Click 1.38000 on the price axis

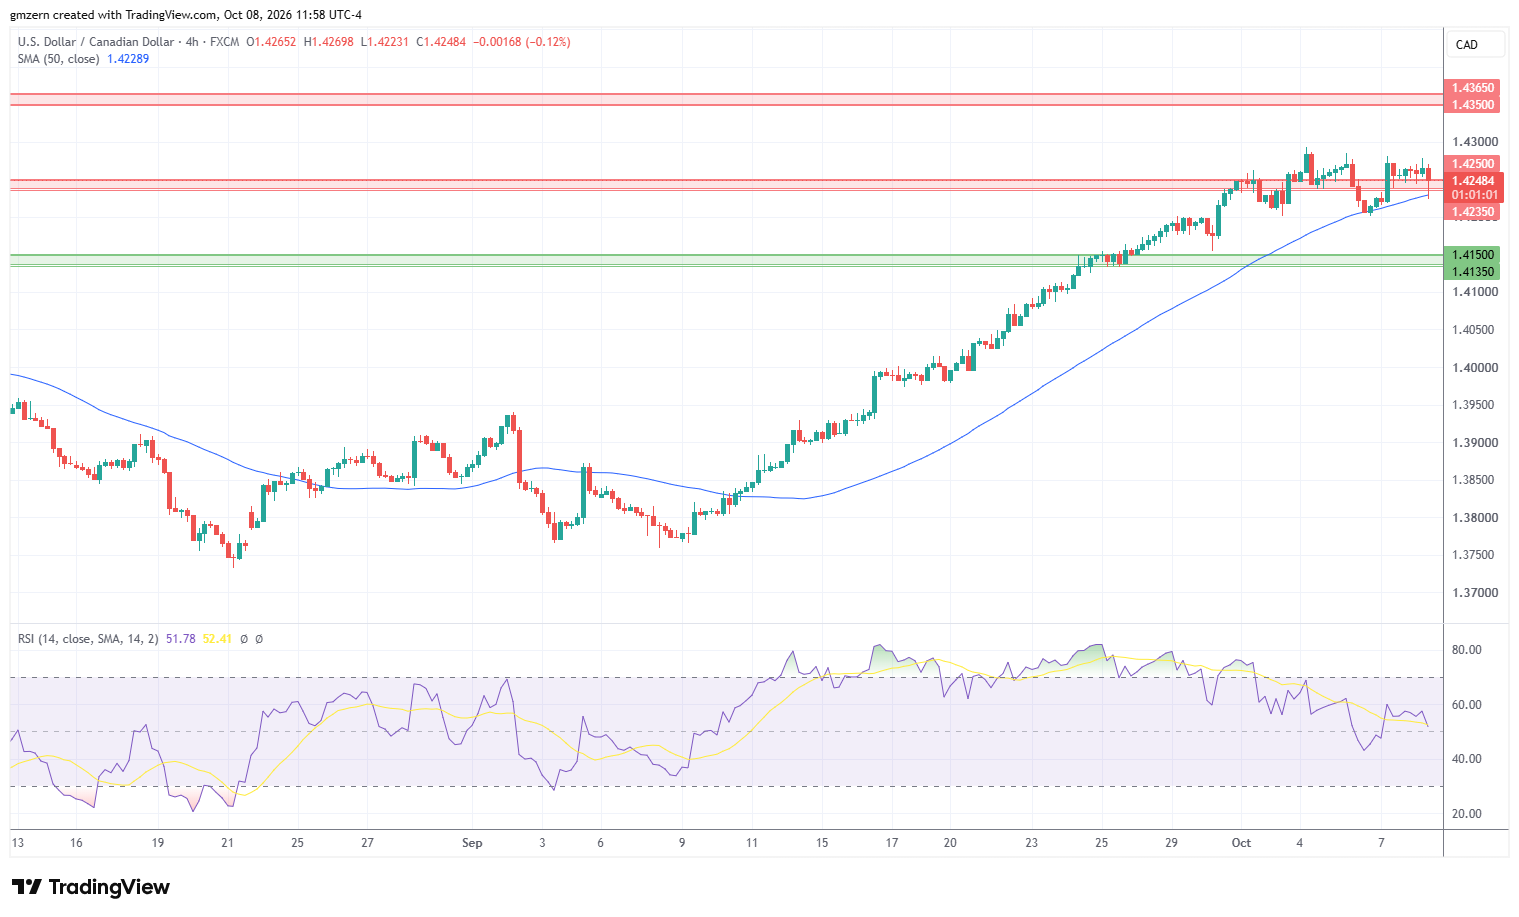coord(1475,518)
